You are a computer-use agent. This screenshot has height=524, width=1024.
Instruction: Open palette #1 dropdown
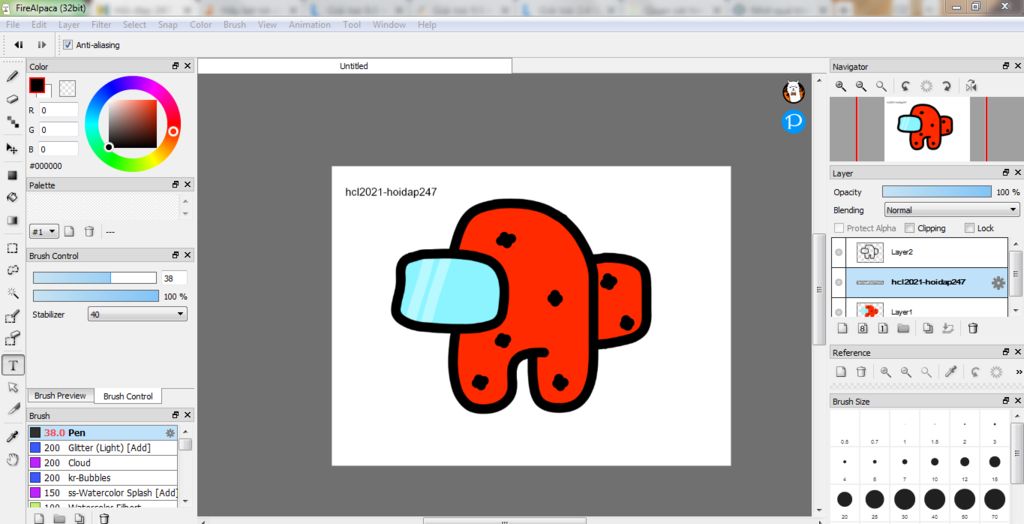tap(44, 231)
